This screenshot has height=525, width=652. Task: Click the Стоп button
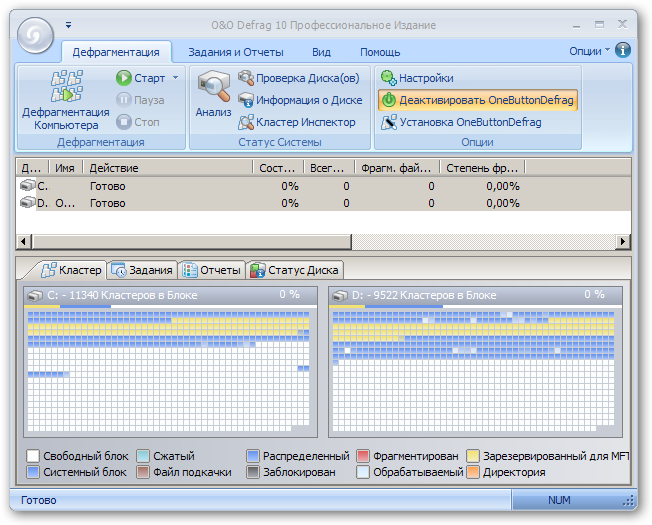(x=138, y=122)
